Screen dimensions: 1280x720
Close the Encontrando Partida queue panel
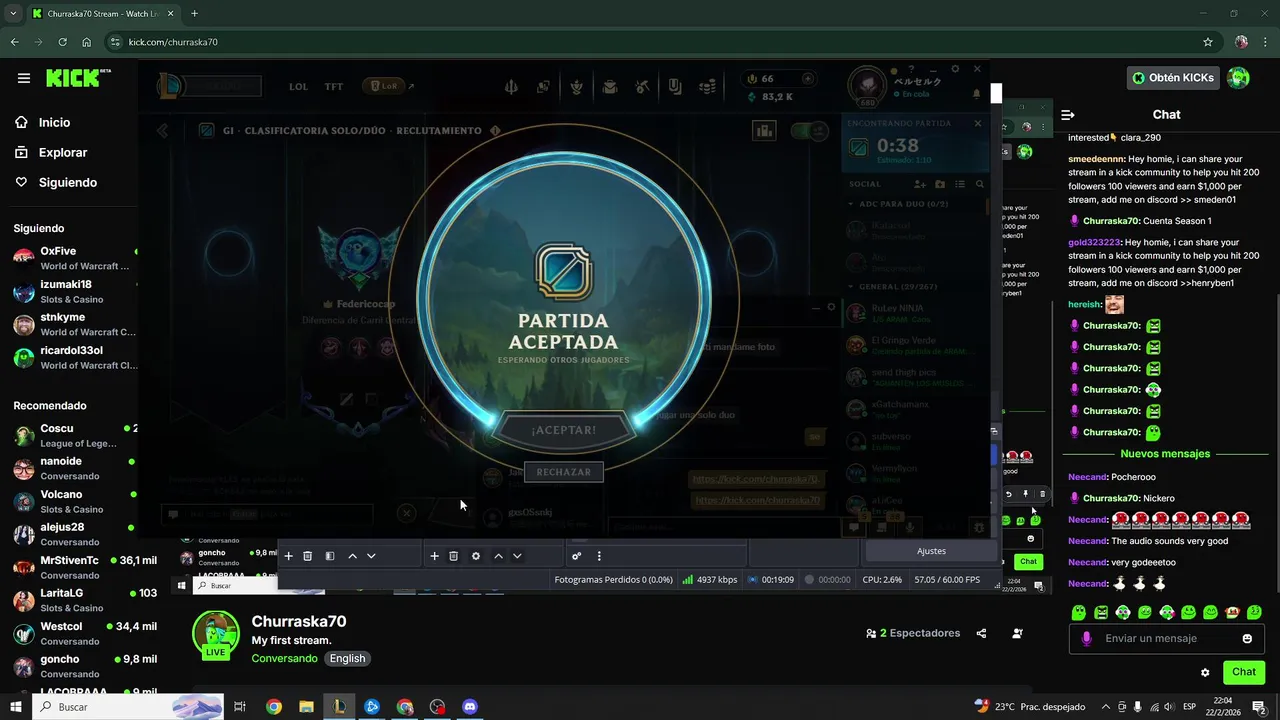point(978,123)
